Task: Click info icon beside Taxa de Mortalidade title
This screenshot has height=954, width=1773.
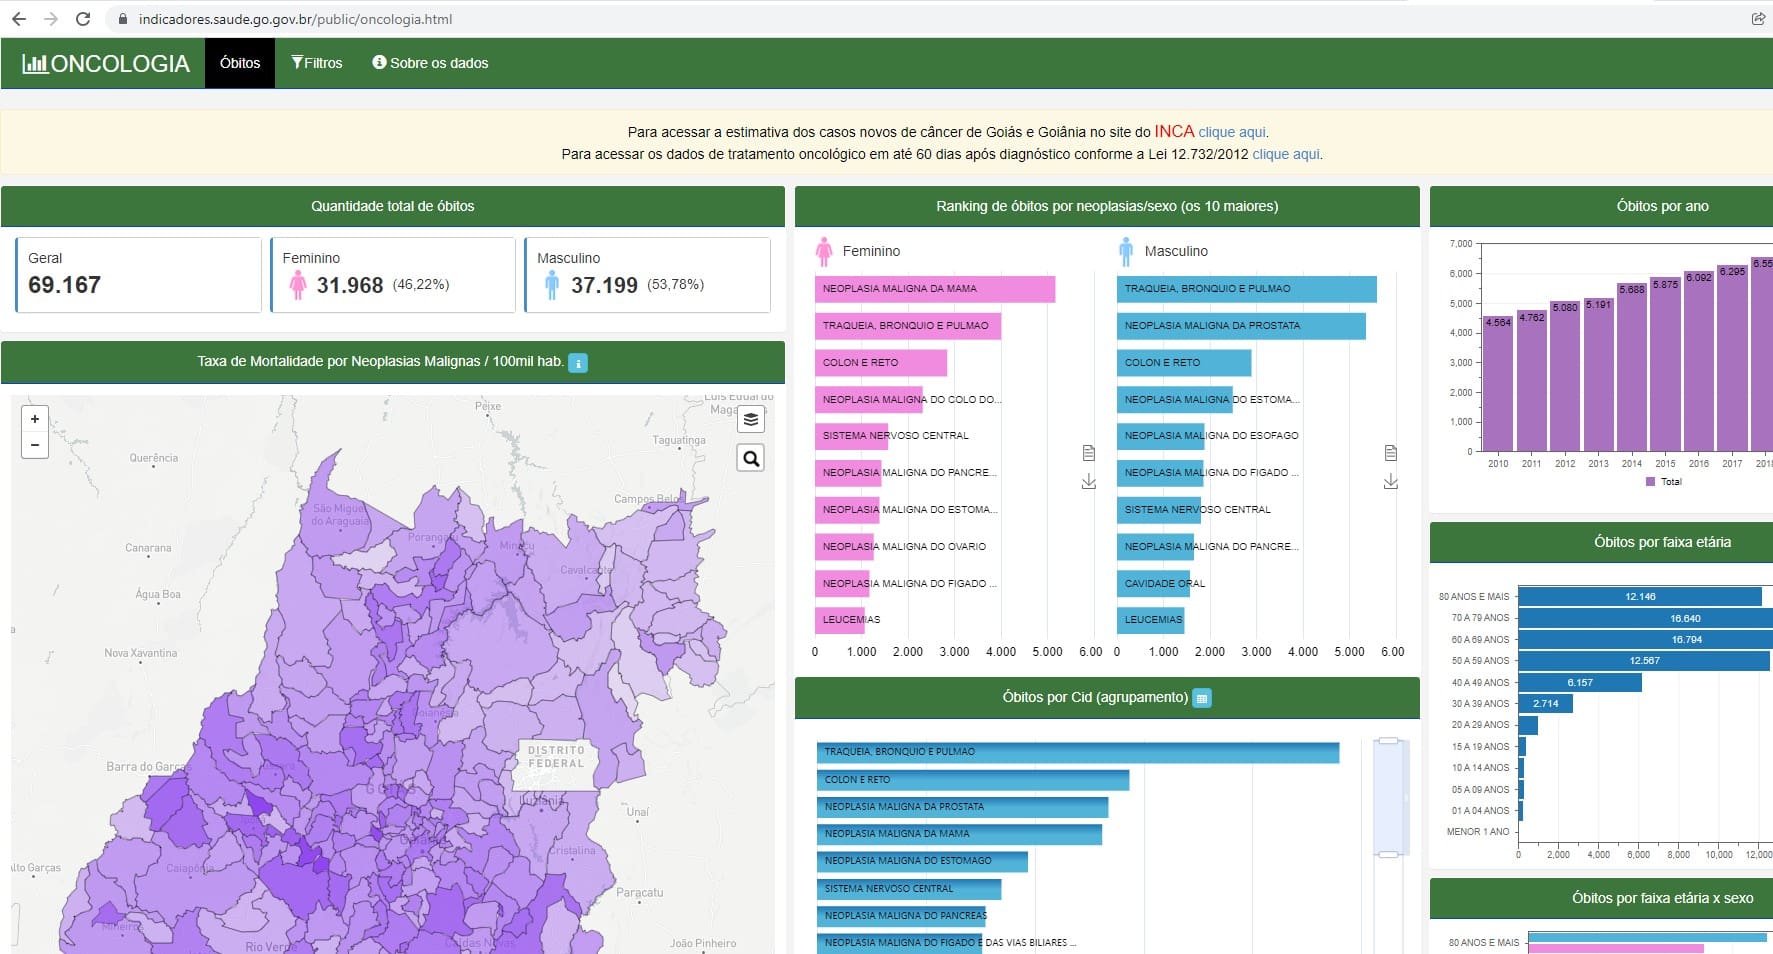Action: tap(578, 363)
